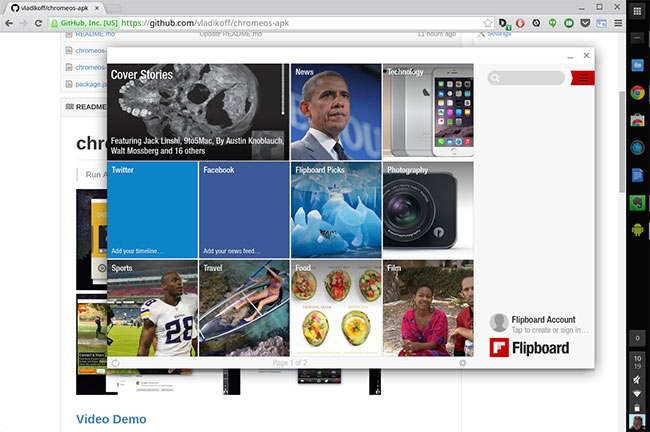The image size is (650, 432).
Task: Click the Page 1 of 2 indicator
Action: 290,363
